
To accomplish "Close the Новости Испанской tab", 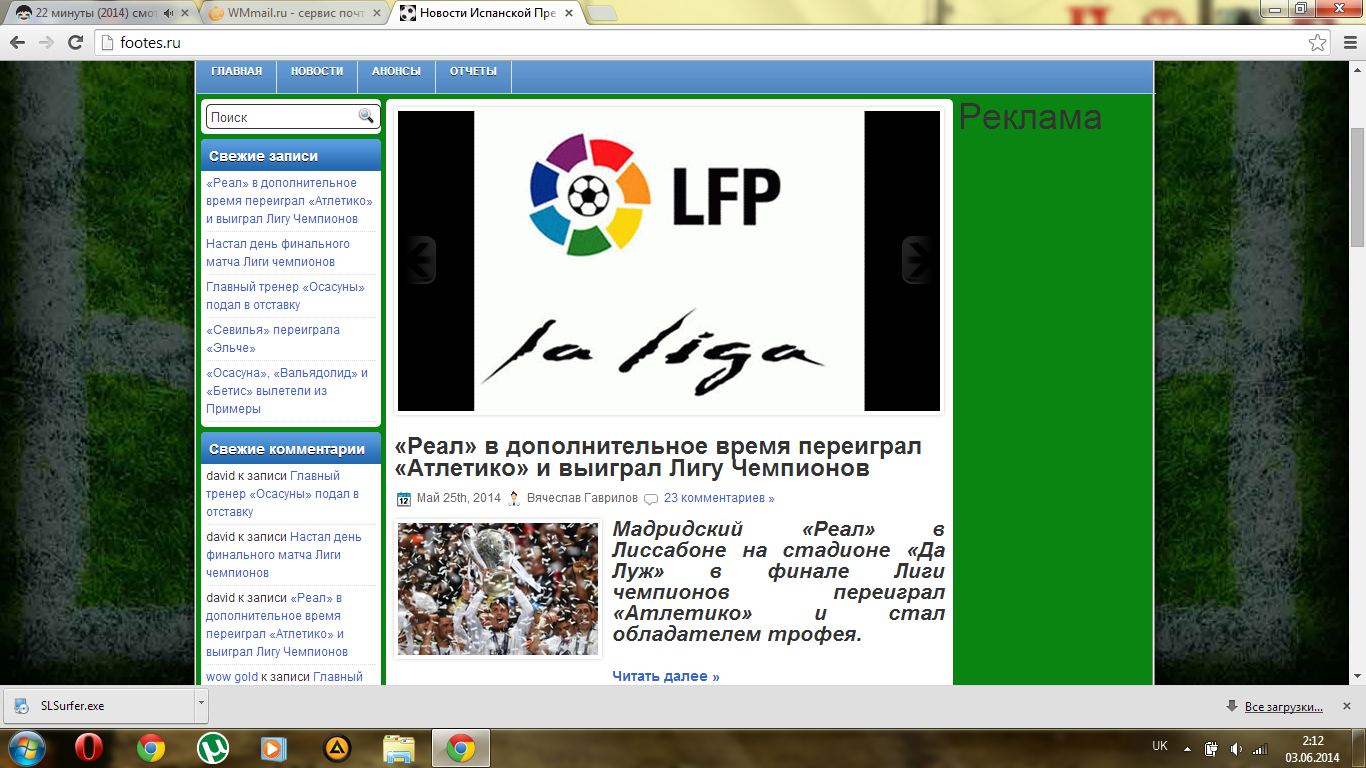I will click(571, 13).
